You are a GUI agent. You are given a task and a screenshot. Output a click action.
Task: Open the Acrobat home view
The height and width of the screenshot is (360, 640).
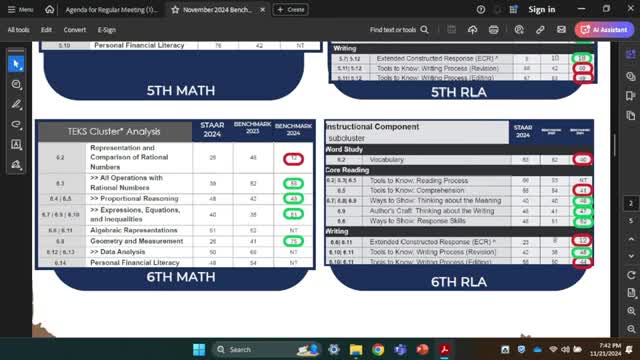click(x=49, y=9)
